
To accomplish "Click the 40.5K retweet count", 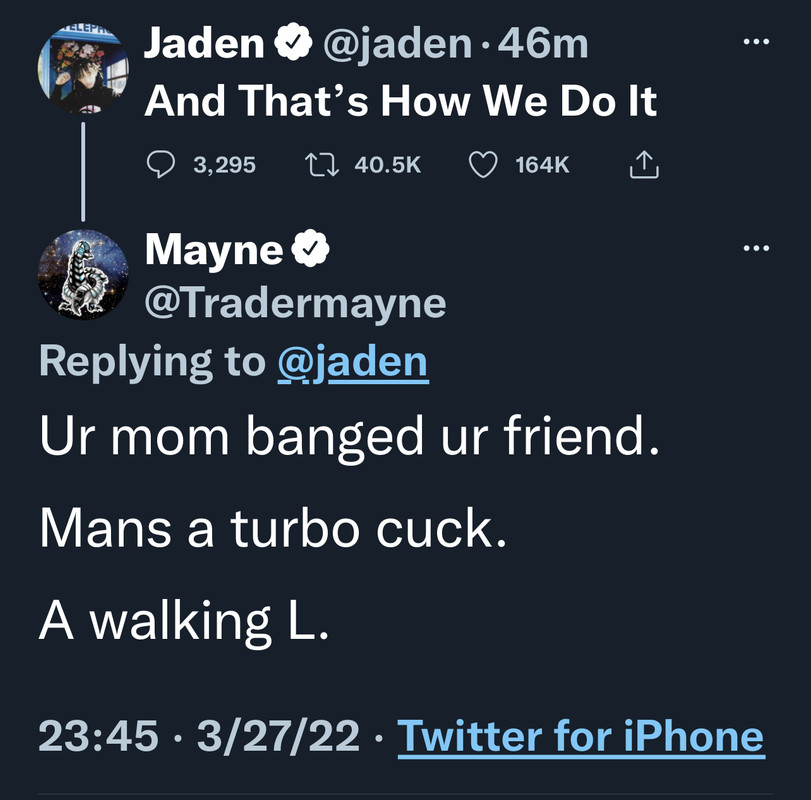I will click(388, 164).
